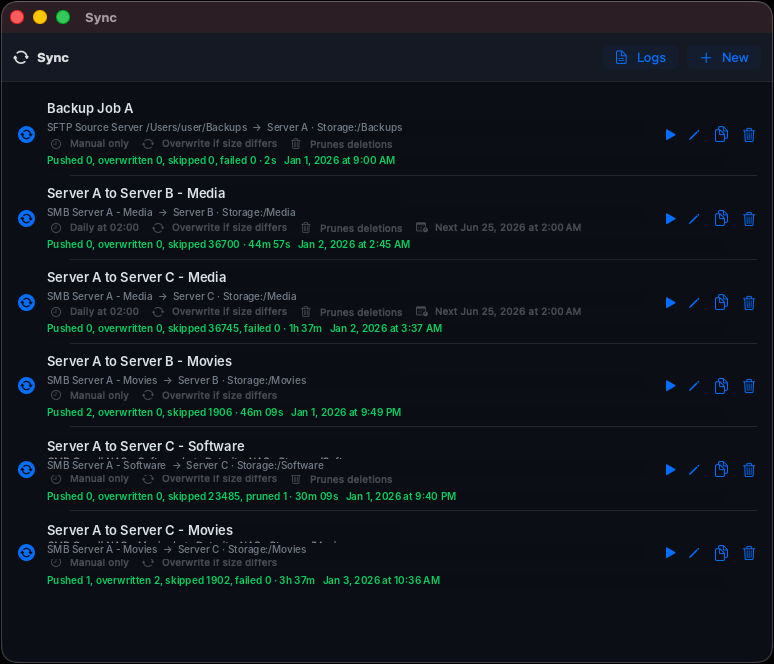774x664 pixels.
Task: Click destination 'Server C · Storage:/Software'
Action: pos(255,465)
